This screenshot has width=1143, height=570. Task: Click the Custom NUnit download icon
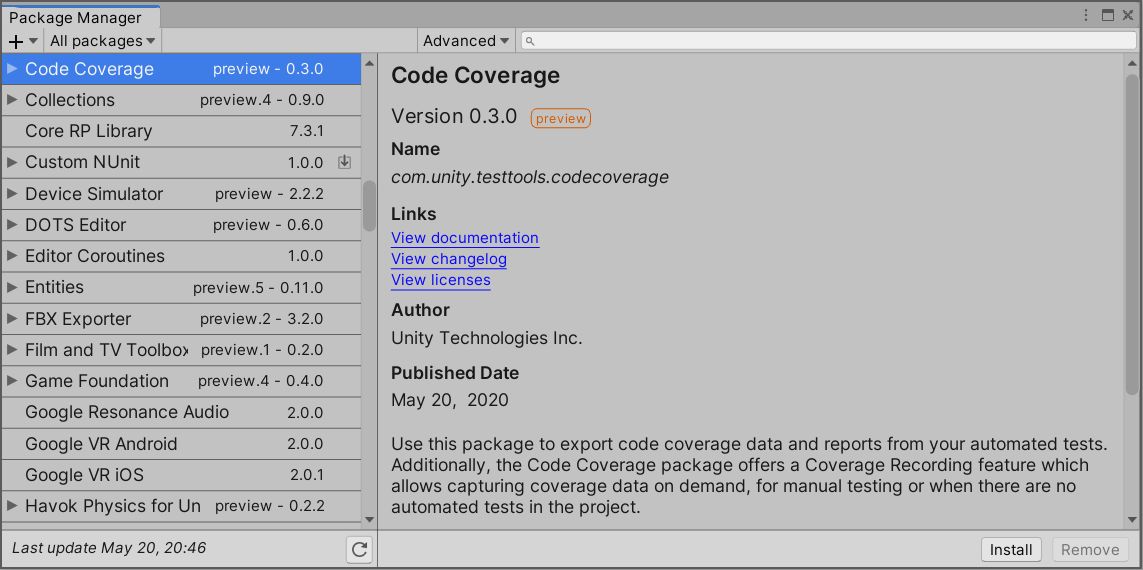[x=344, y=162]
